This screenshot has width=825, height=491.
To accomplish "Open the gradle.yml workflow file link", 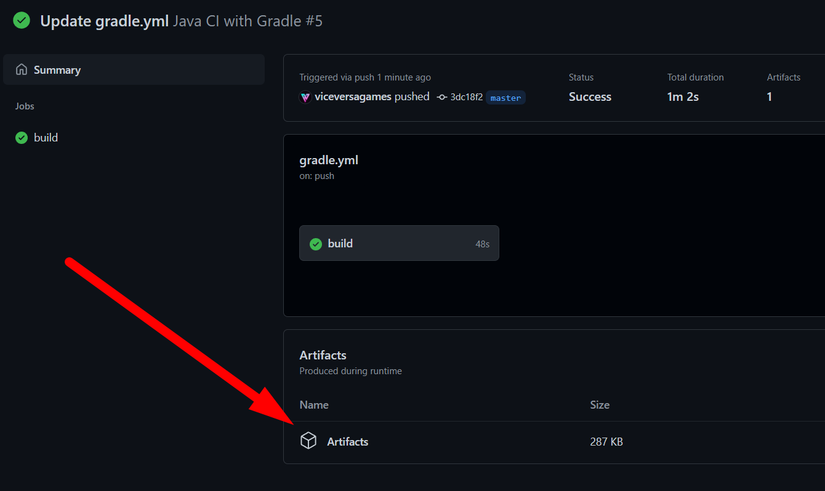I will 329,160.
